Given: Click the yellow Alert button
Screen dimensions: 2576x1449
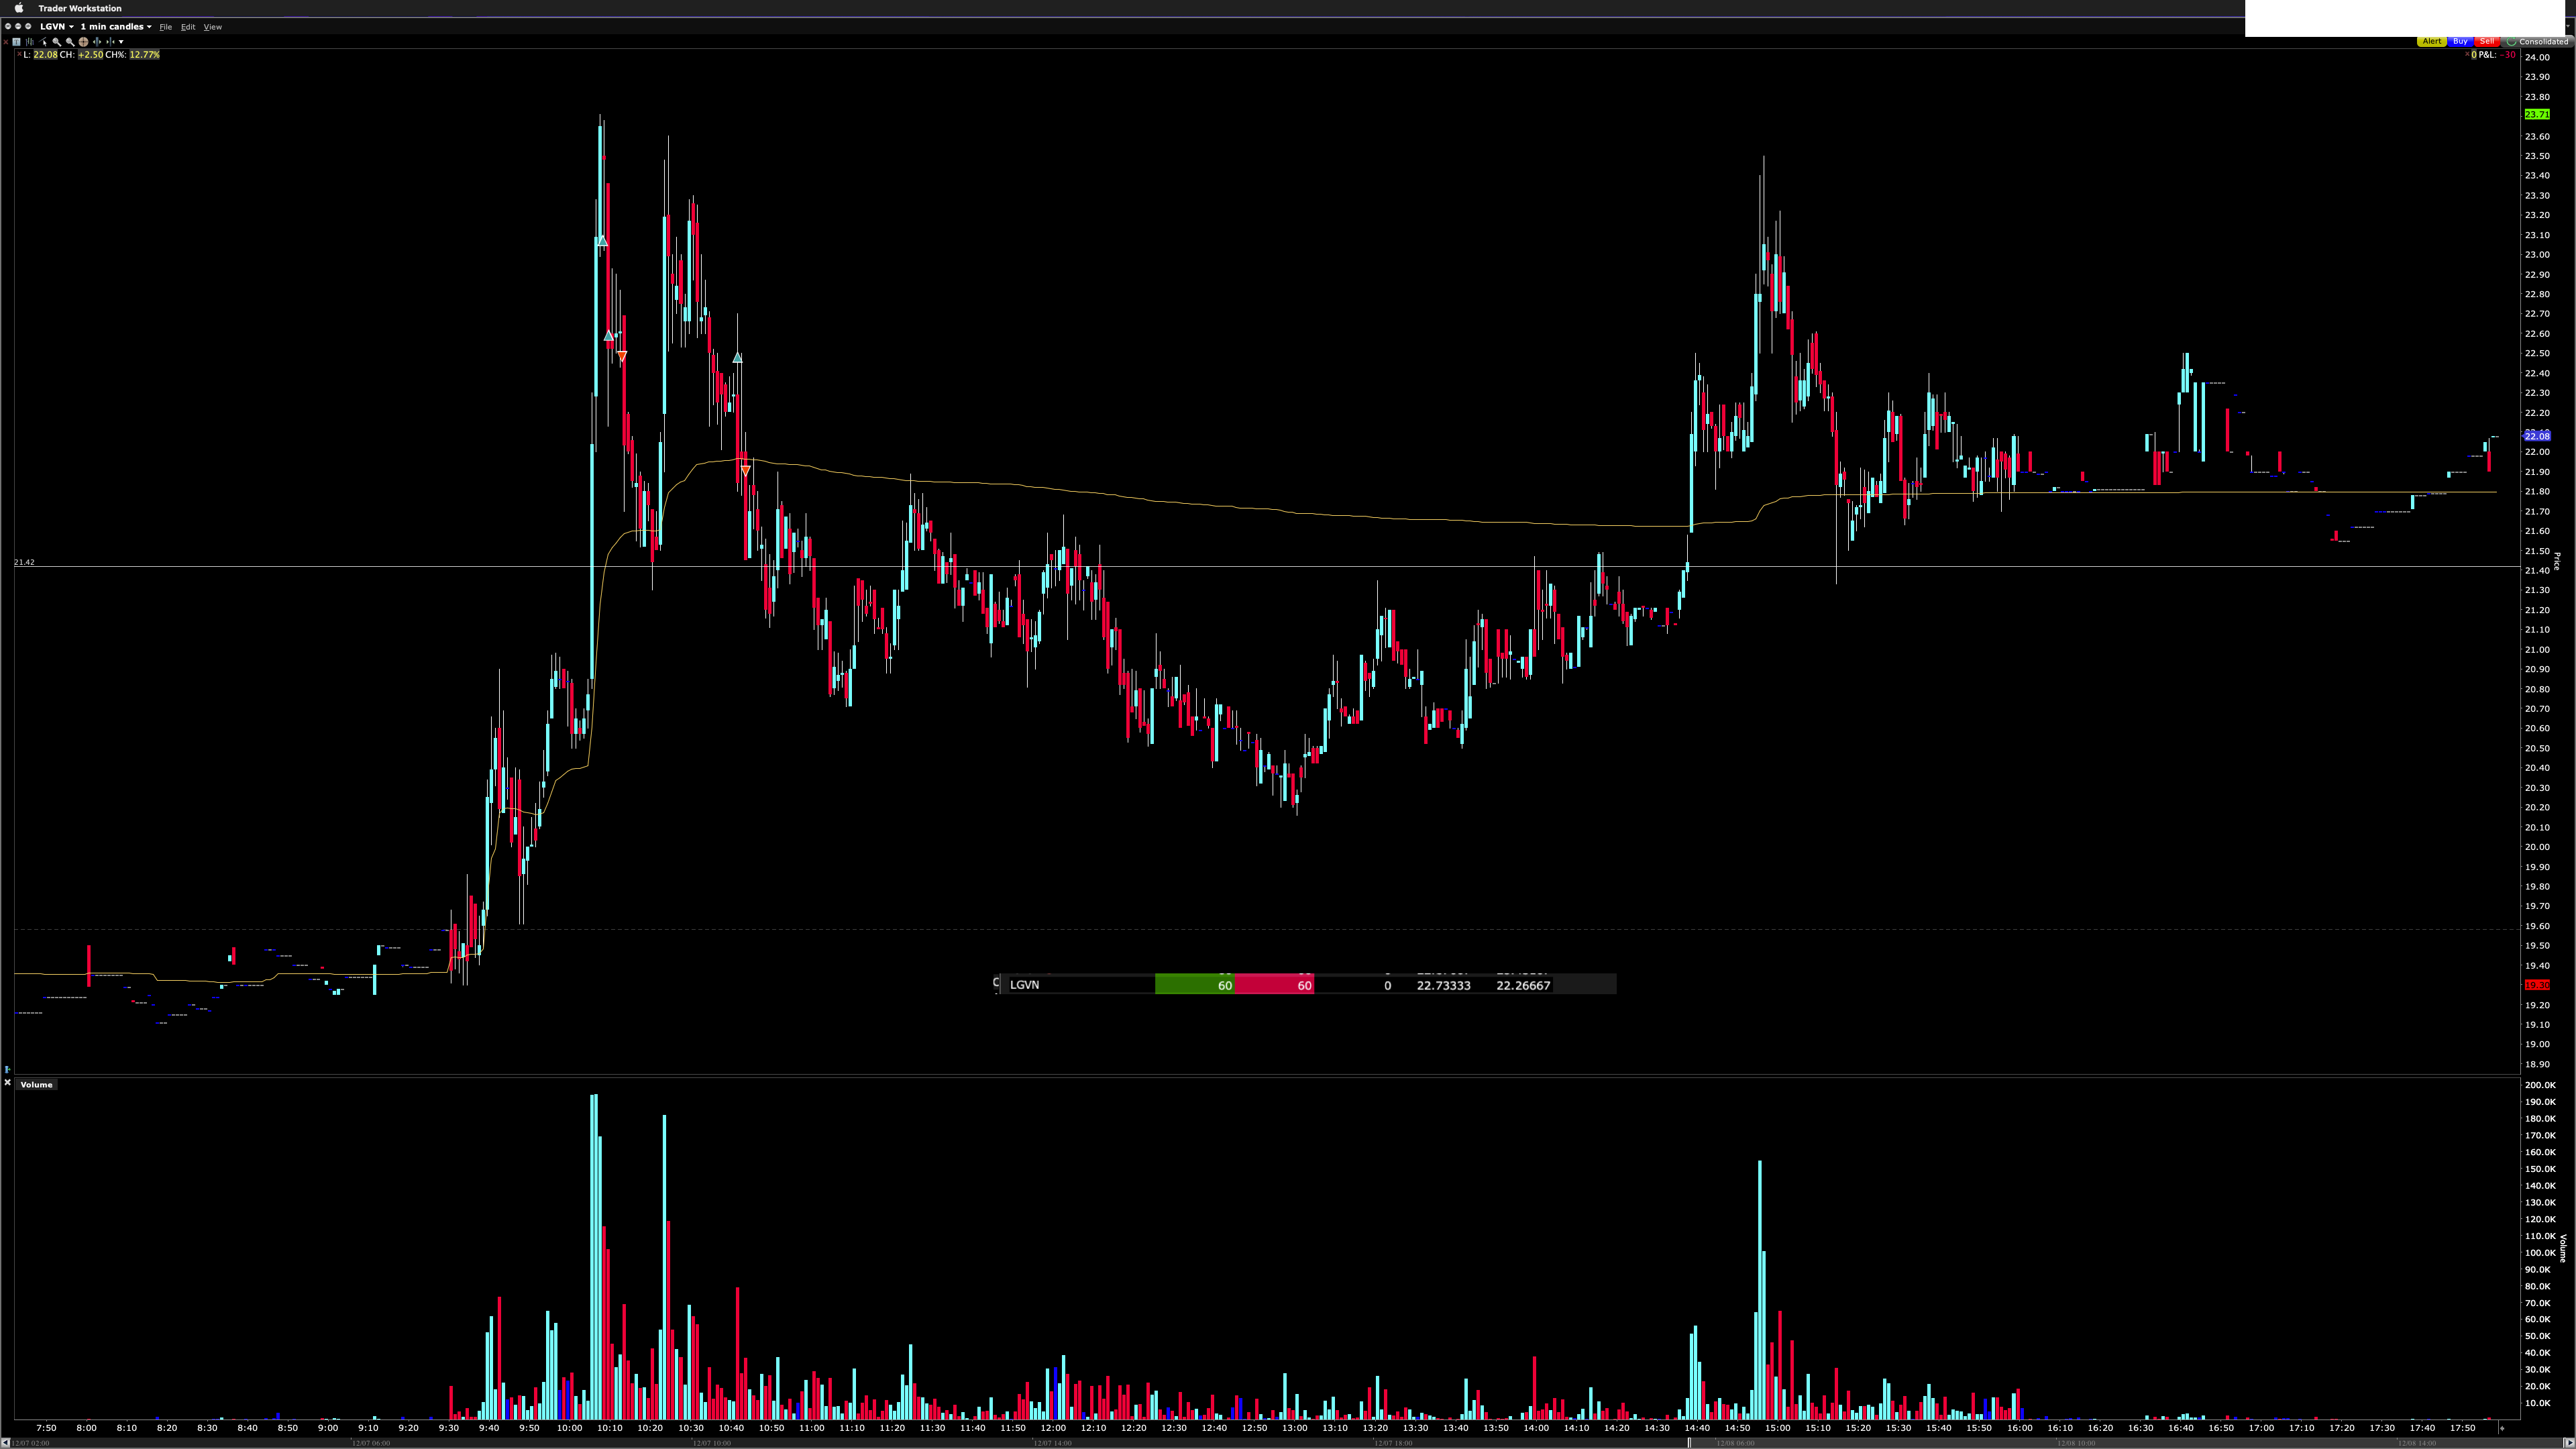Looking at the screenshot, I should pos(2431,41).
